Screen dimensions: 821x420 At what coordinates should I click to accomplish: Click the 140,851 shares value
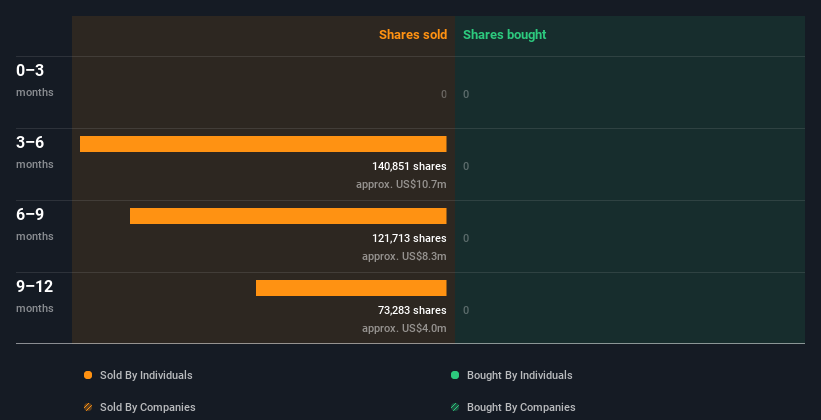409,167
